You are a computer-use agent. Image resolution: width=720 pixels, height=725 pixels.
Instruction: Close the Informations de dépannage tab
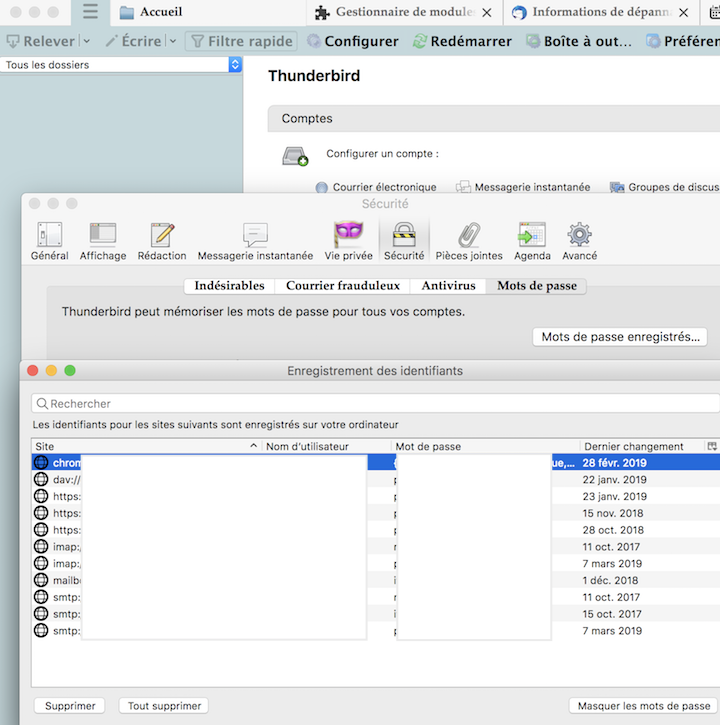(x=683, y=13)
